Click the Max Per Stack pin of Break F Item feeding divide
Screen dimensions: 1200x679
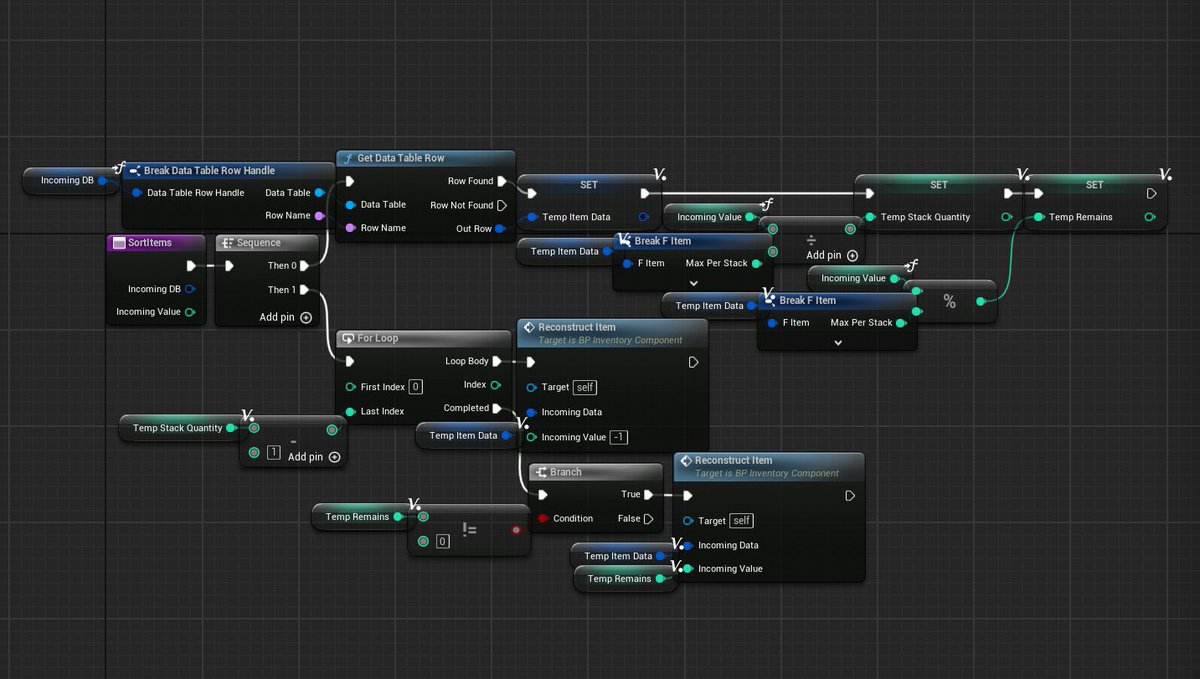pyautogui.click(x=756, y=263)
